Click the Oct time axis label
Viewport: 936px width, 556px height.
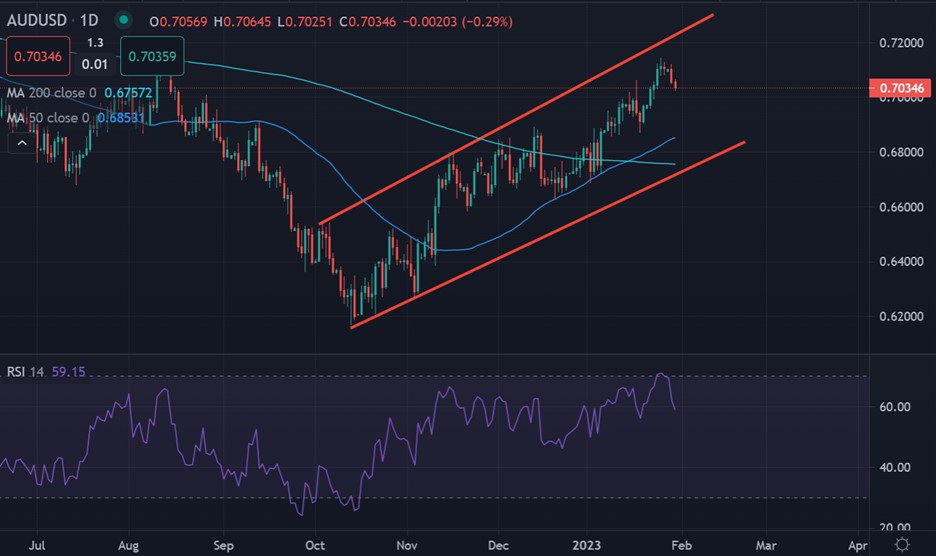315,545
